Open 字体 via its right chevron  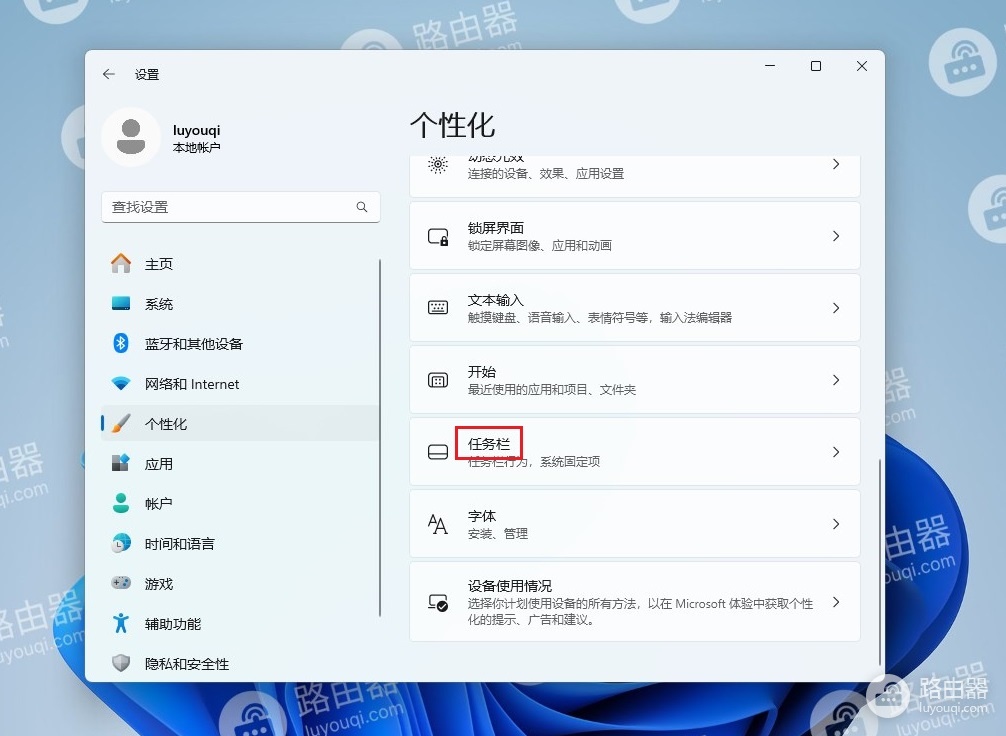836,524
